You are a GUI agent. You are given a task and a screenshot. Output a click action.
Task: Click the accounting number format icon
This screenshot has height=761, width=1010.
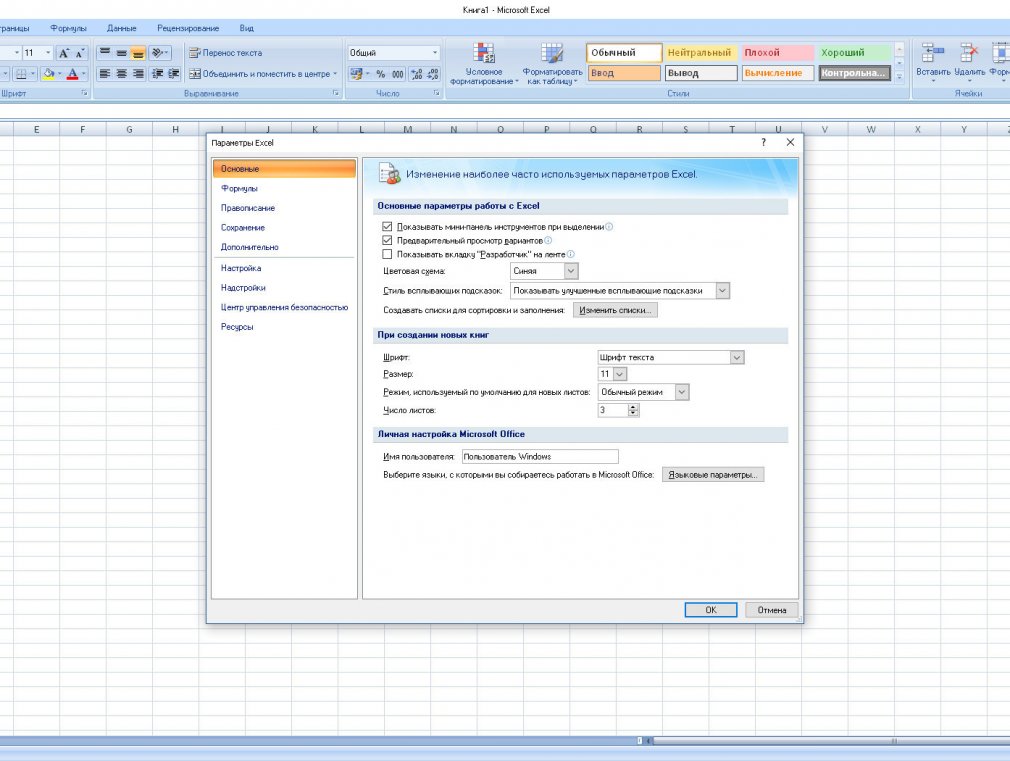[356, 74]
